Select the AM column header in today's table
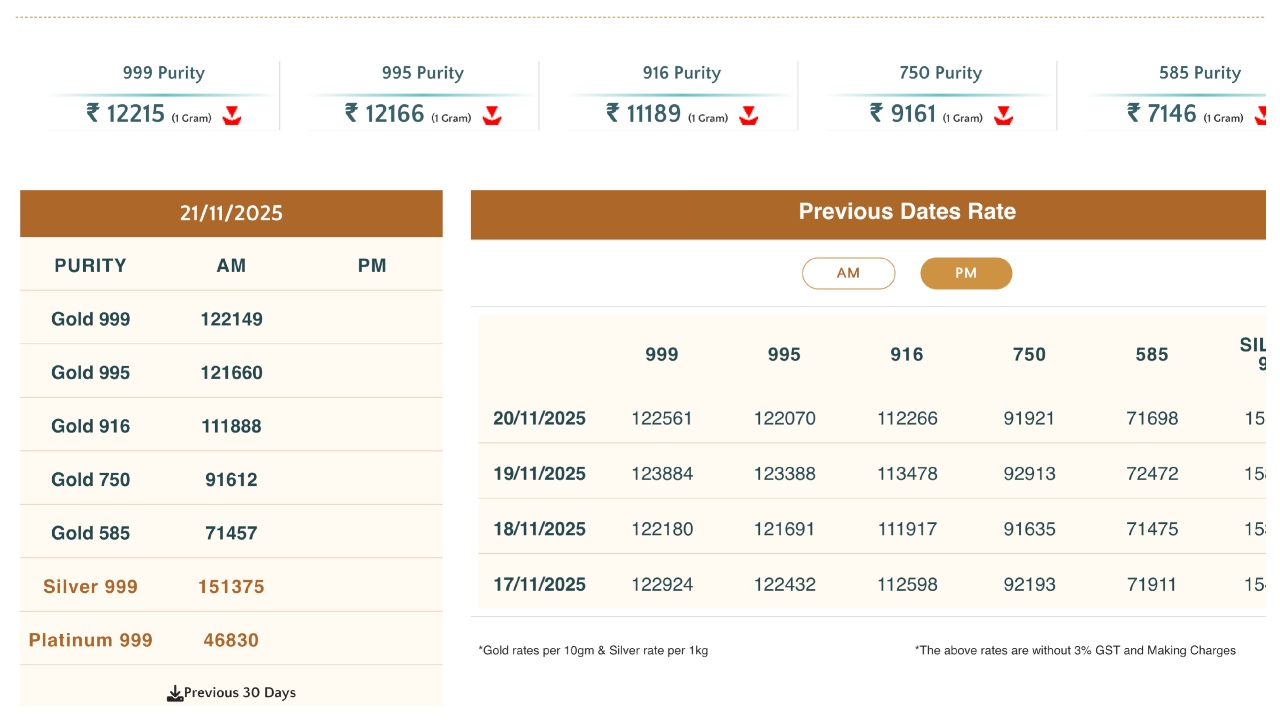This screenshot has height=720, width=1280. click(x=231, y=266)
